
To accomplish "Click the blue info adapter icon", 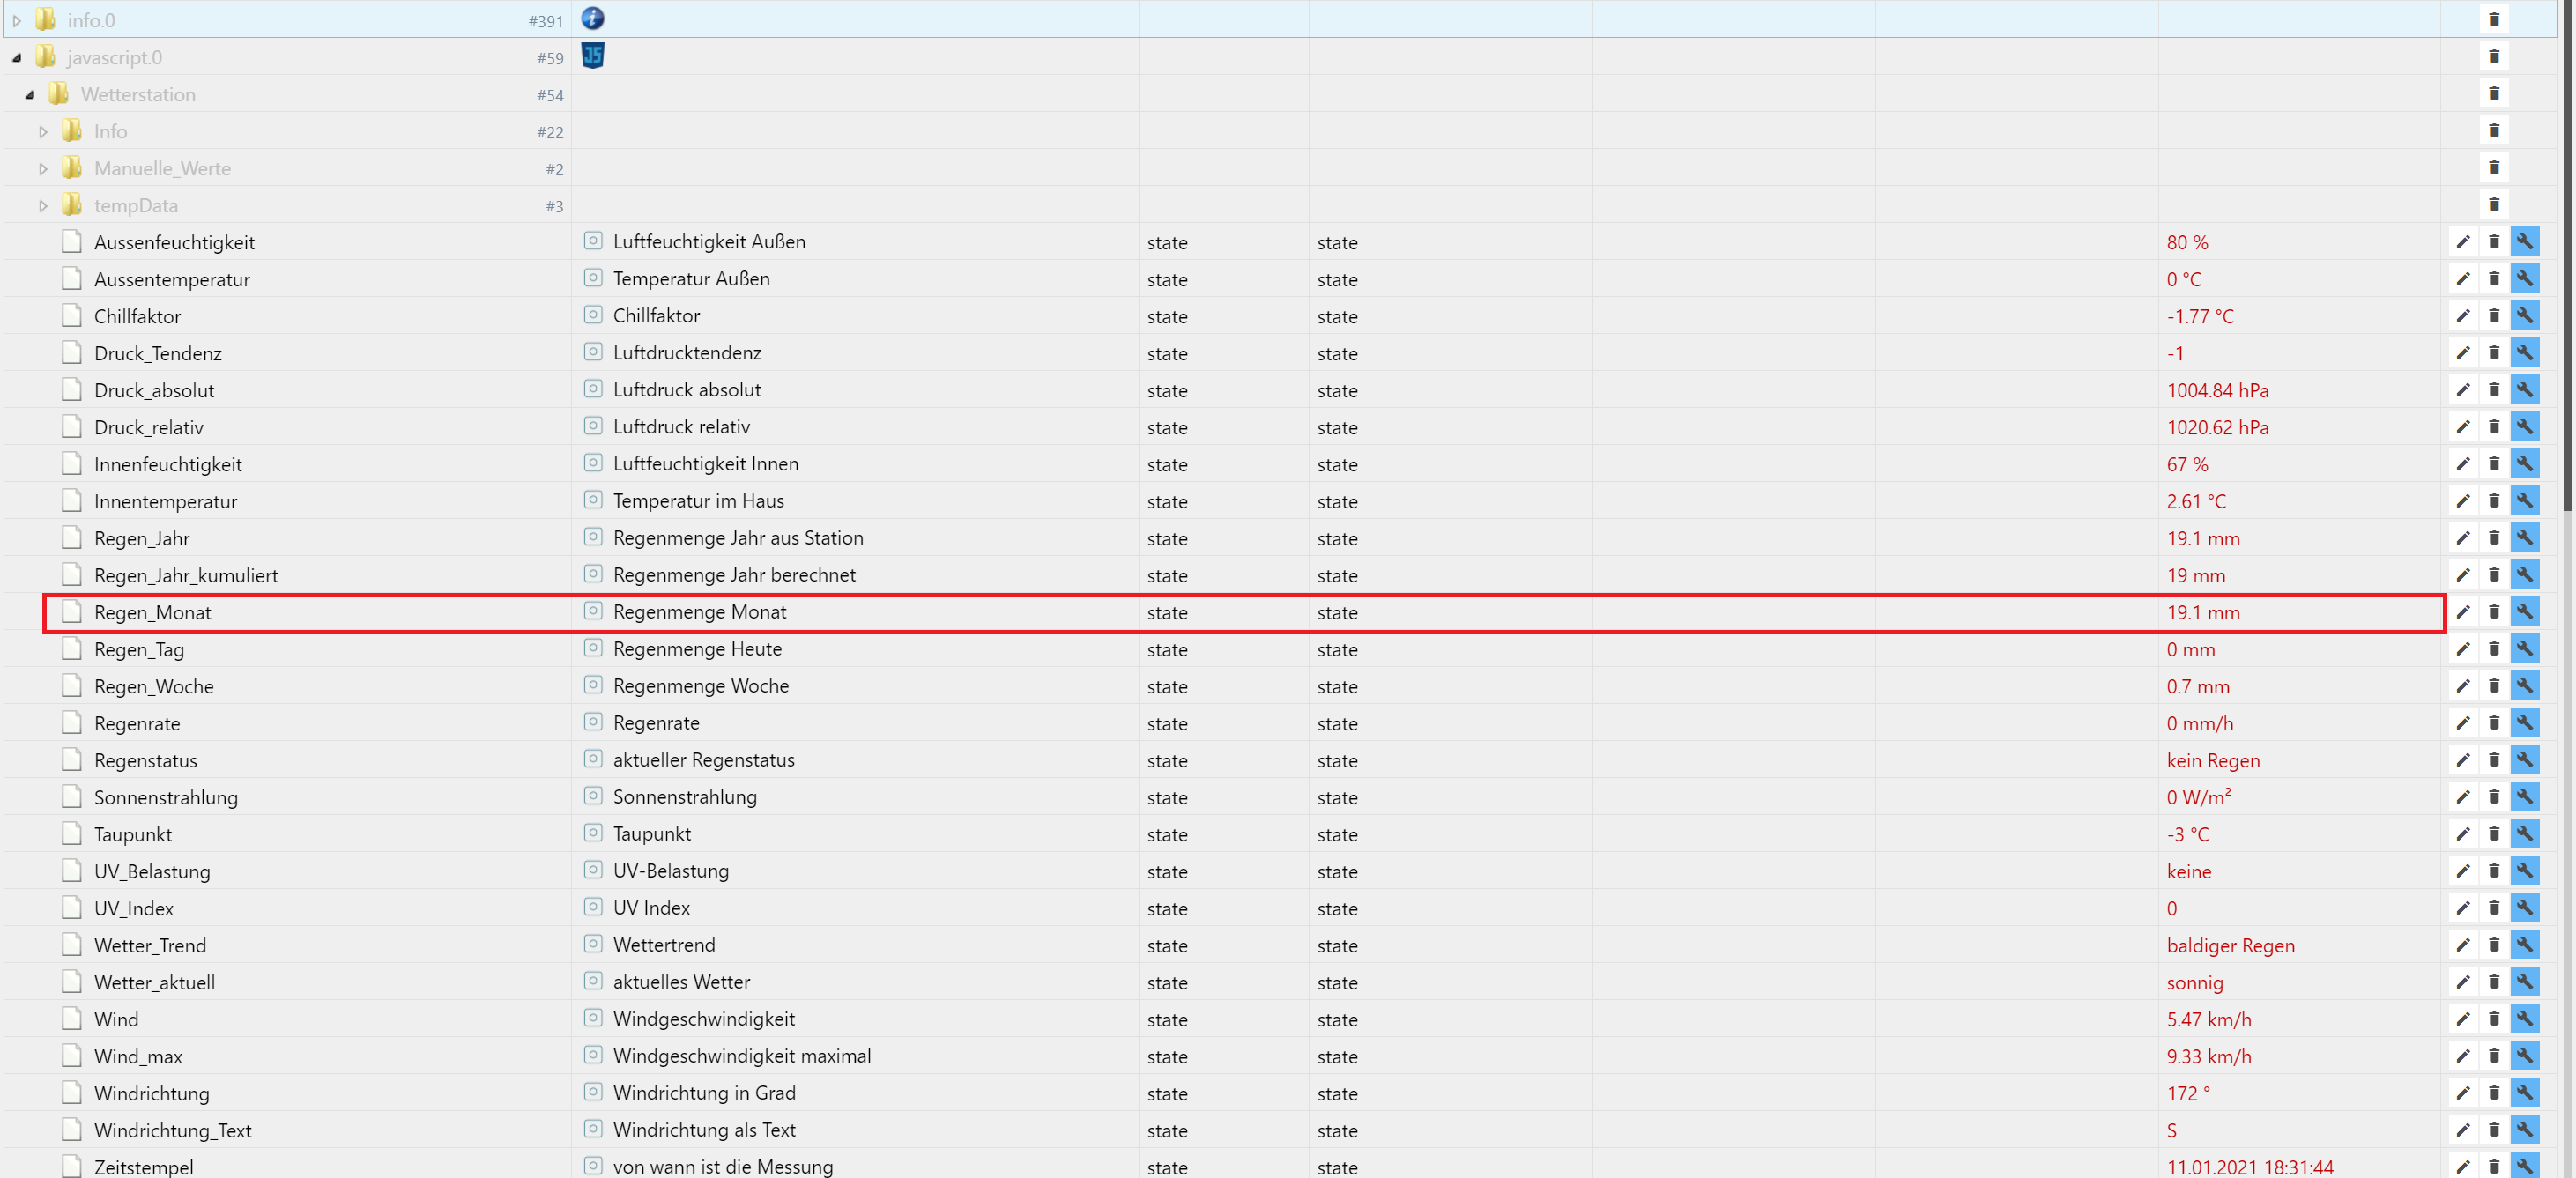I will tap(593, 19).
